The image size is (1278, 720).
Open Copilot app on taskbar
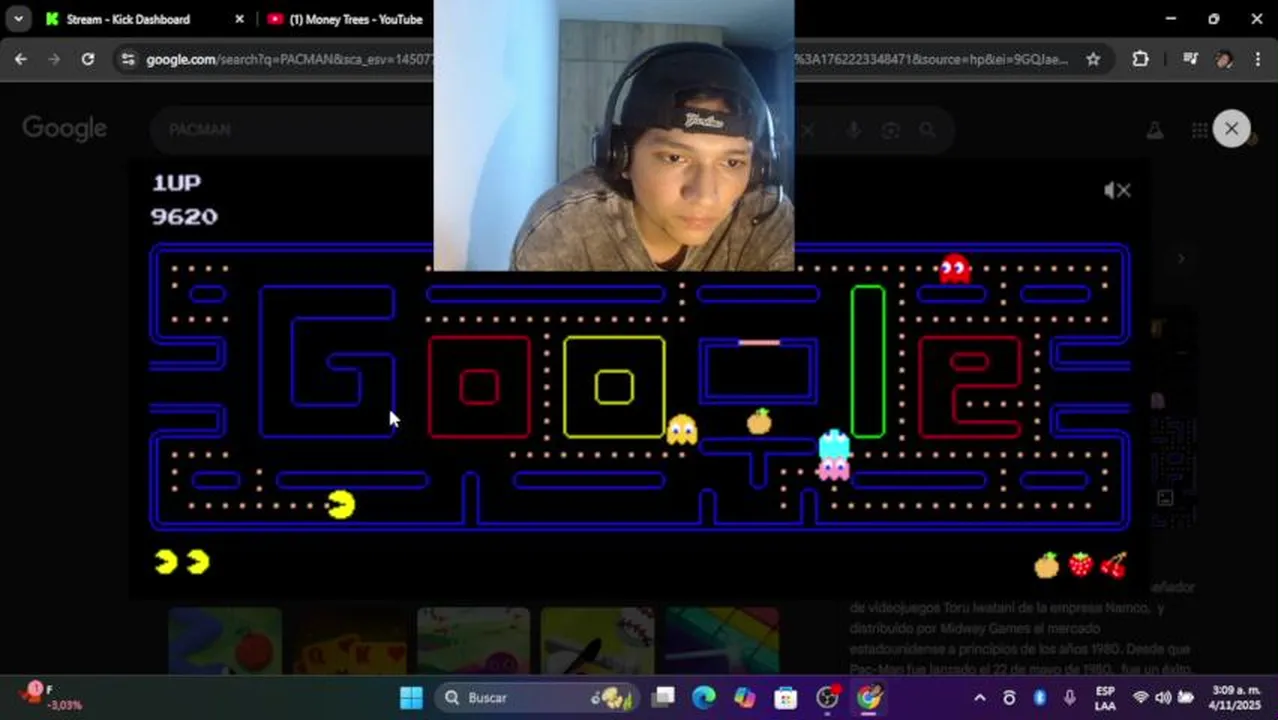(x=745, y=697)
